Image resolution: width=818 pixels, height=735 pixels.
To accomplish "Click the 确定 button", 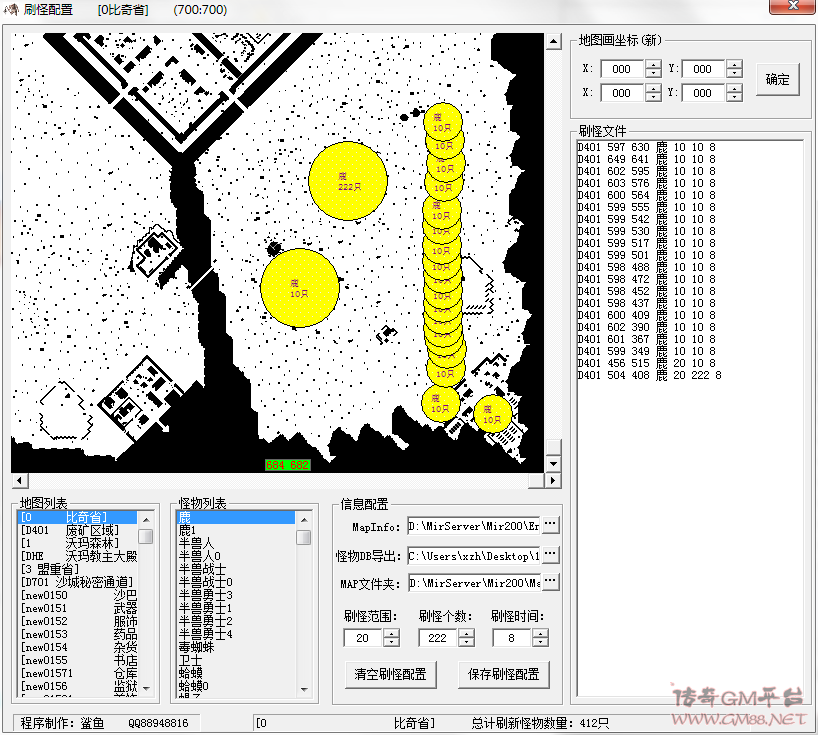I will click(x=777, y=79).
